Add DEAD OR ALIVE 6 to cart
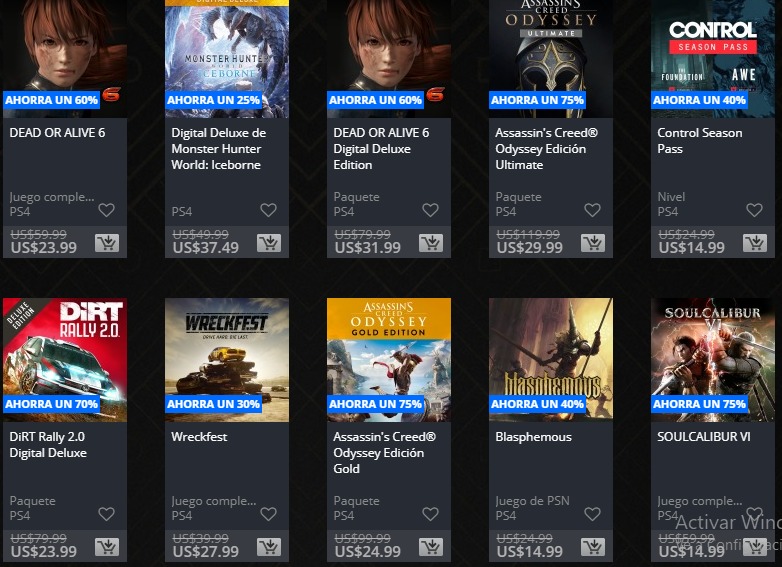 coord(107,243)
